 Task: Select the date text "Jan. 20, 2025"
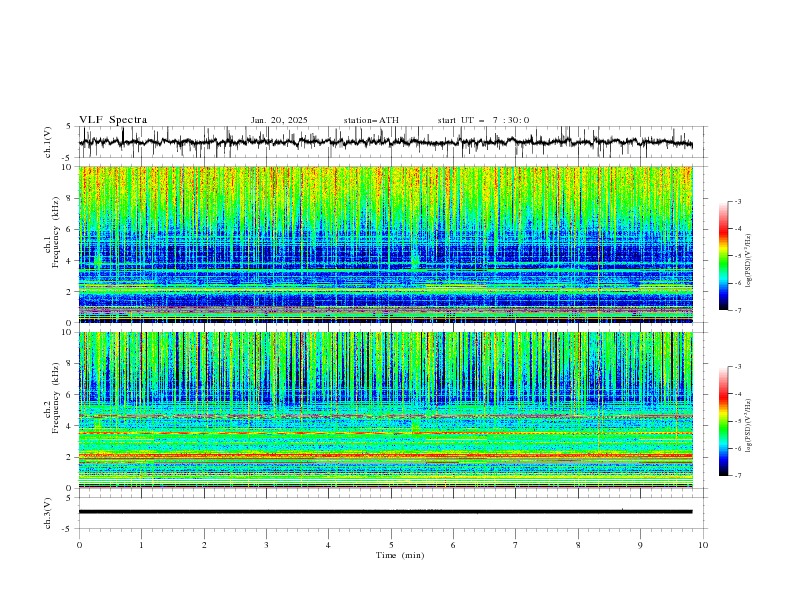pos(279,120)
